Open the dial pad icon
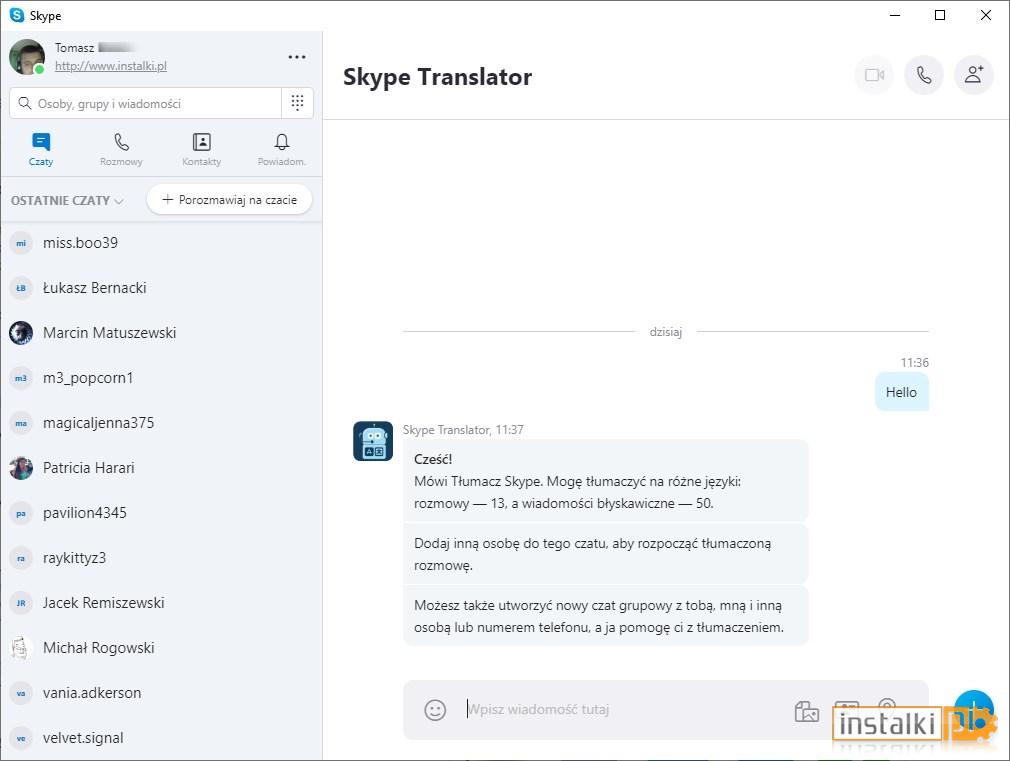Screen dimensions: 1010x761 [x=298, y=102]
